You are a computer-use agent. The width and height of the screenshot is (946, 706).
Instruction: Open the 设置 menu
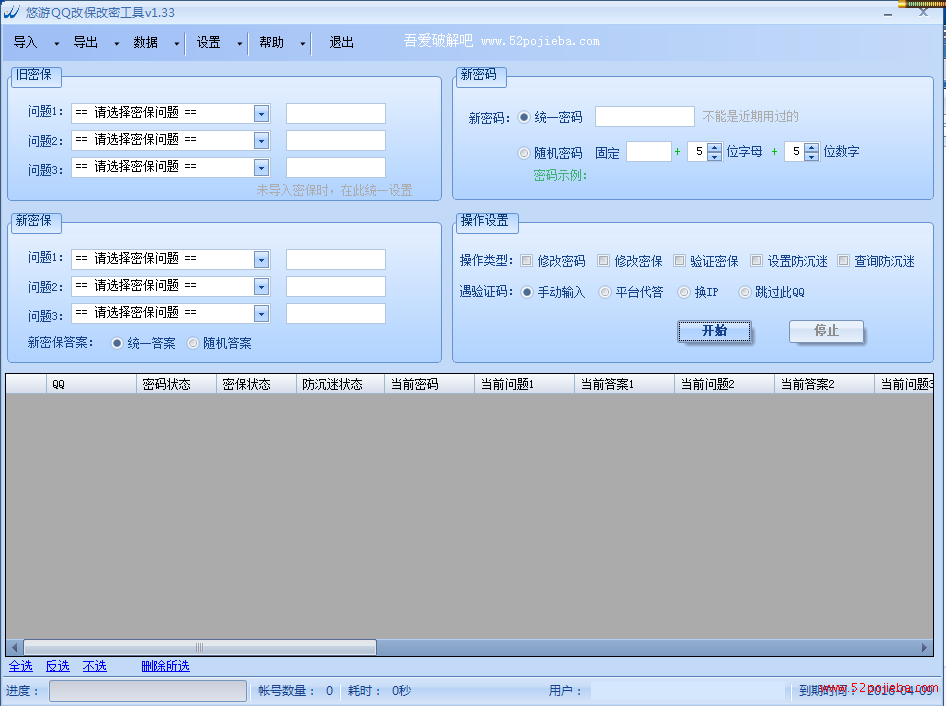tap(209, 42)
